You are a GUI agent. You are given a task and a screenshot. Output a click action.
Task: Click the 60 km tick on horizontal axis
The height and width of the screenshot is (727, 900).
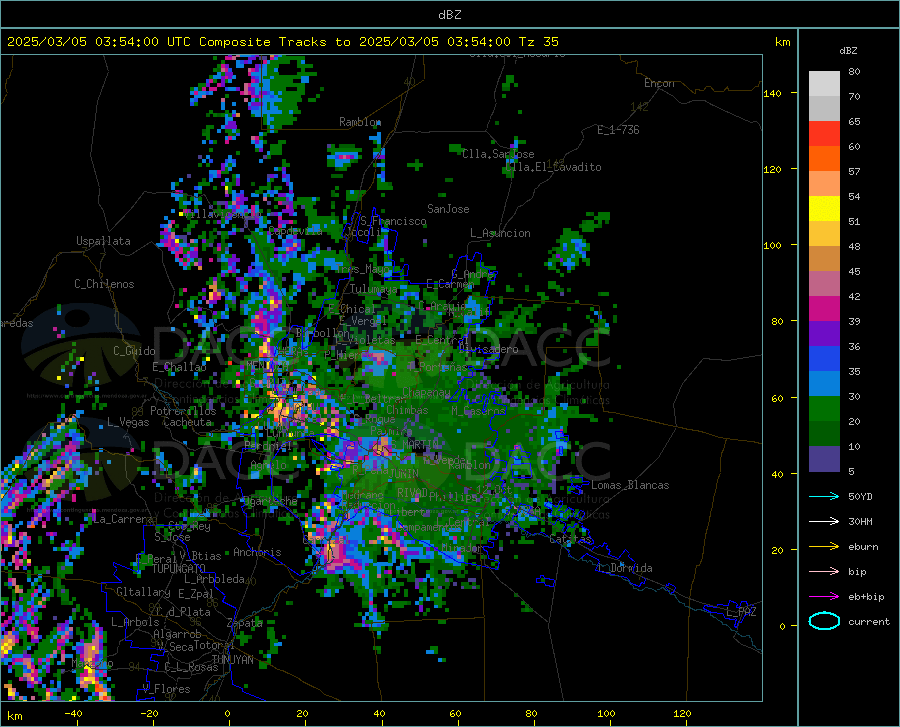click(455, 713)
